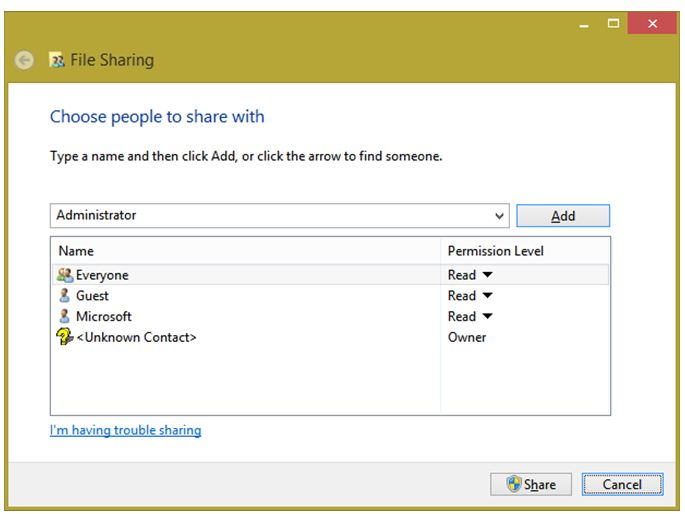Screen dimensions: 685x514
Task: Maximize the File Sharing window
Action: pyautogui.click(x=613, y=23)
